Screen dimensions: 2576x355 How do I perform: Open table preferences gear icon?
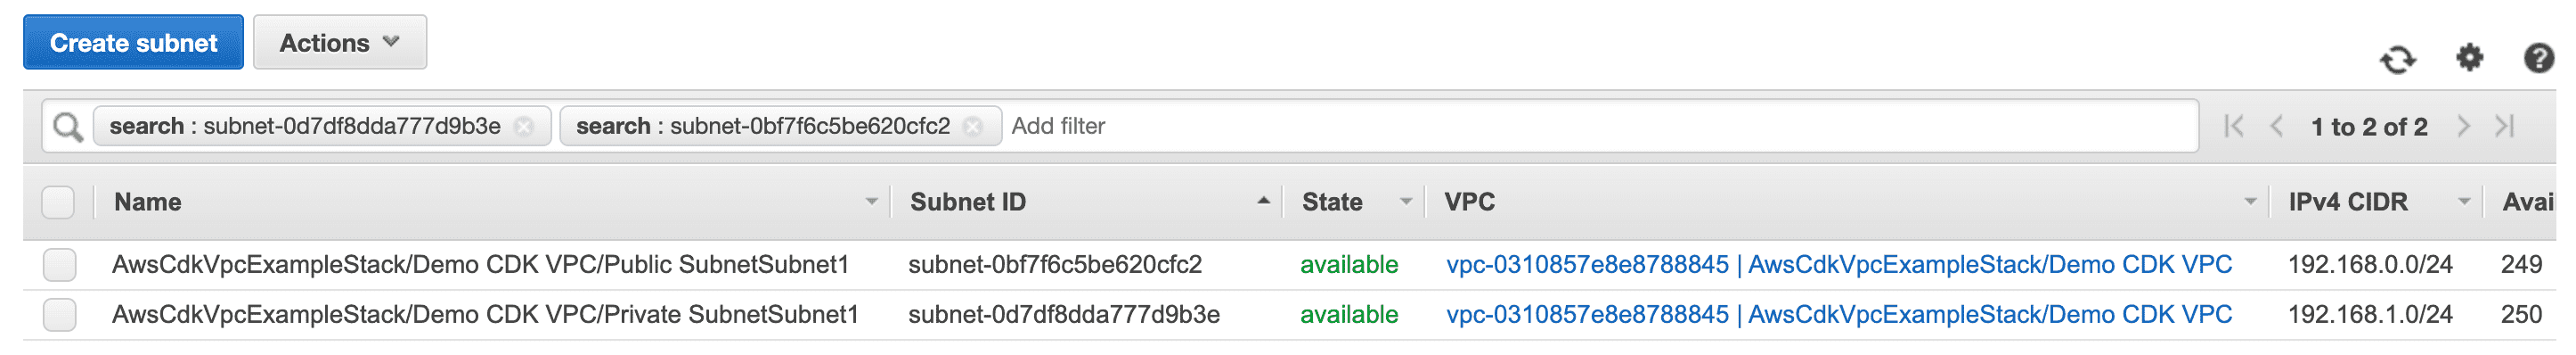click(x=2469, y=58)
